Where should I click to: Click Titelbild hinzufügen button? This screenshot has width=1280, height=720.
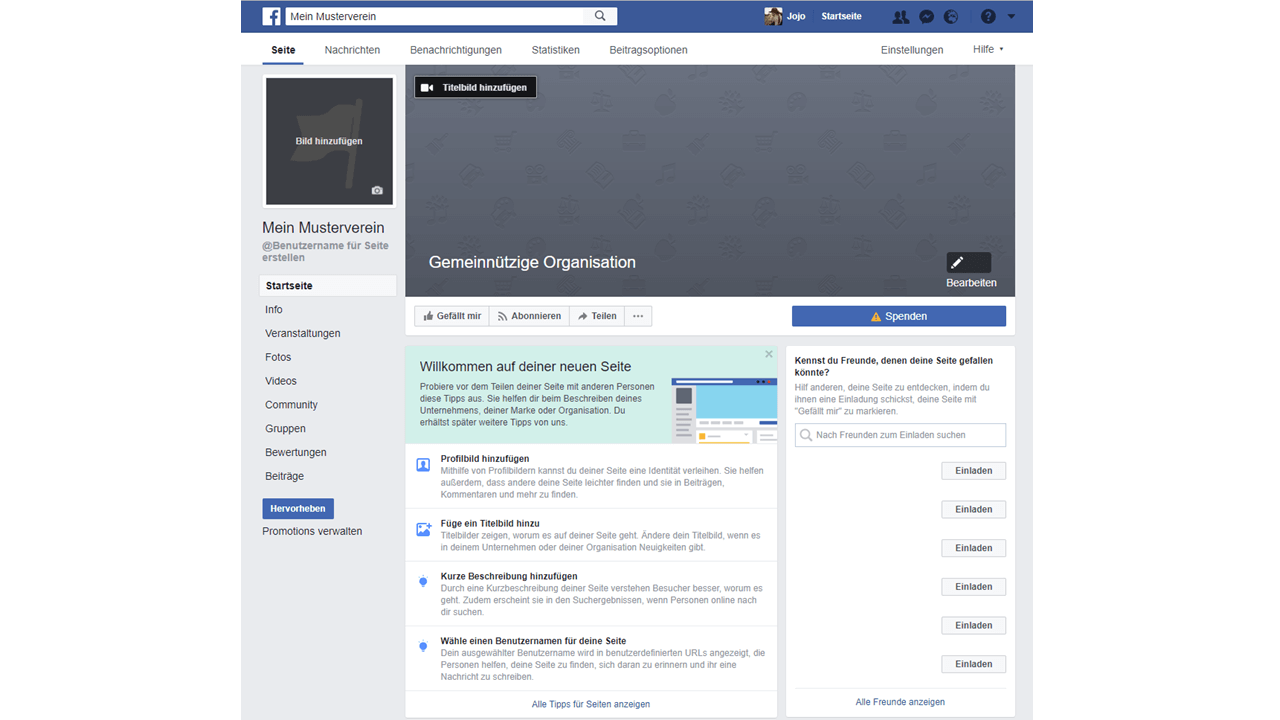coord(476,88)
